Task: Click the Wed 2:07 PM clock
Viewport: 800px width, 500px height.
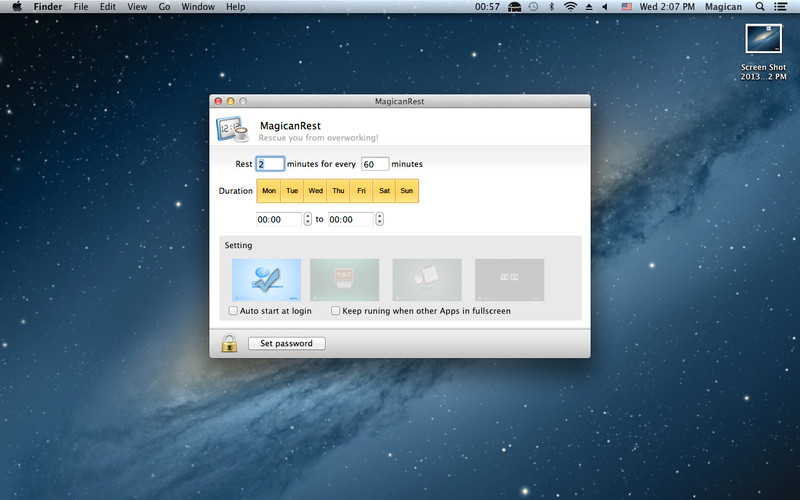Action: [x=667, y=7]
